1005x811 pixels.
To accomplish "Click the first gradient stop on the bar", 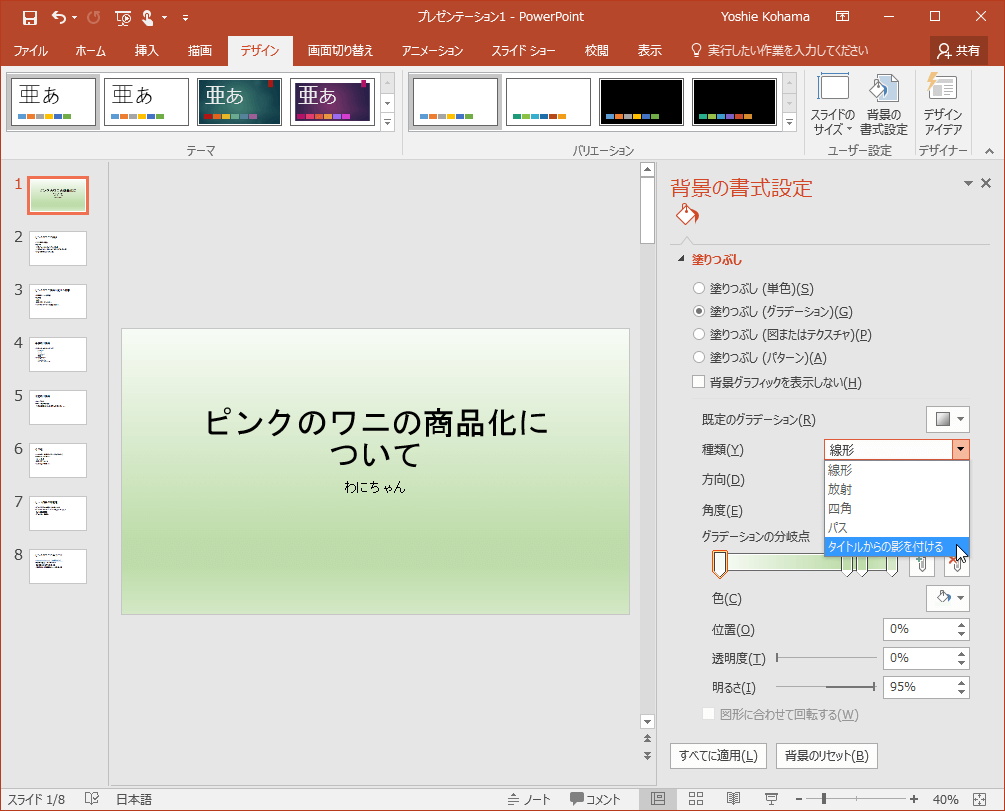I will (719, 565).
